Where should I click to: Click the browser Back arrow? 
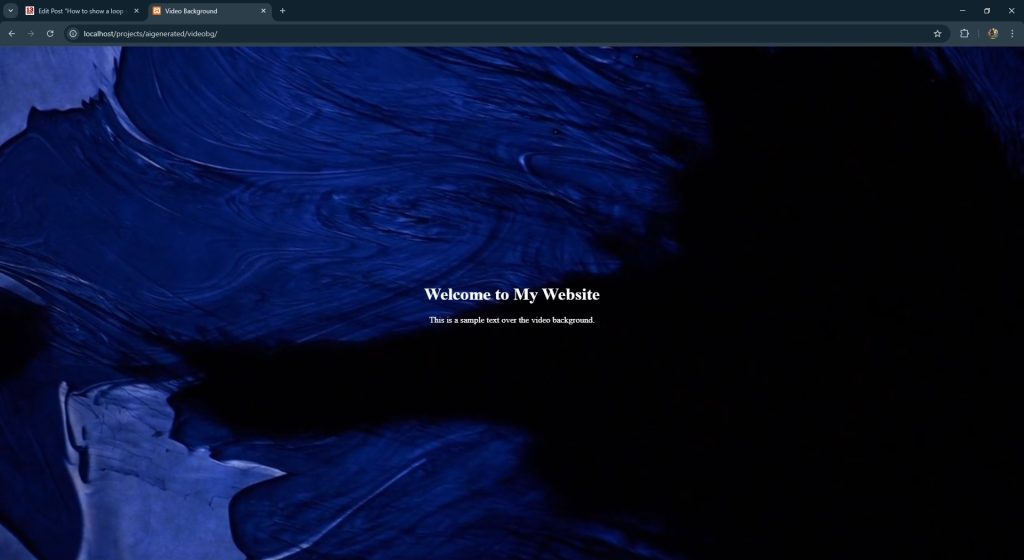click(x=12, y=33)
